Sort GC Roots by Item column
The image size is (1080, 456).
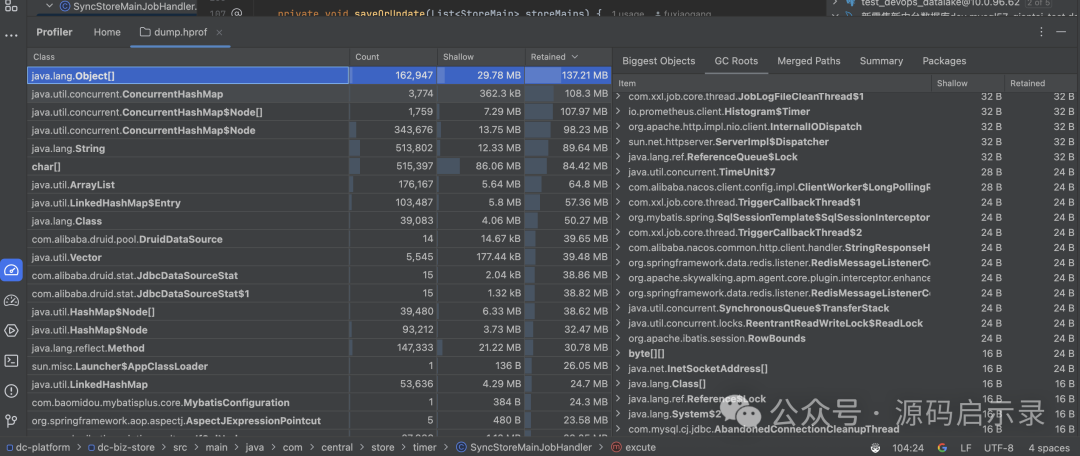[x=772, y=83]
